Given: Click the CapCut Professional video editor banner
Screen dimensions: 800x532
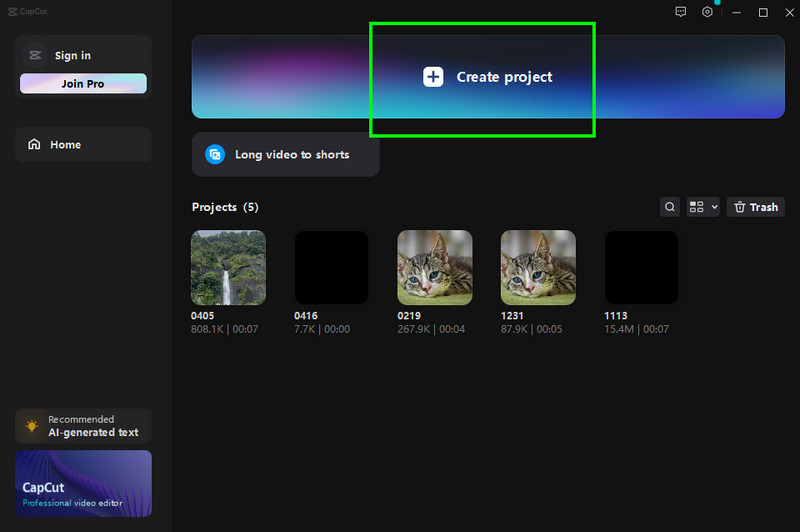Looking at the screenshot, I should (83, 483).
